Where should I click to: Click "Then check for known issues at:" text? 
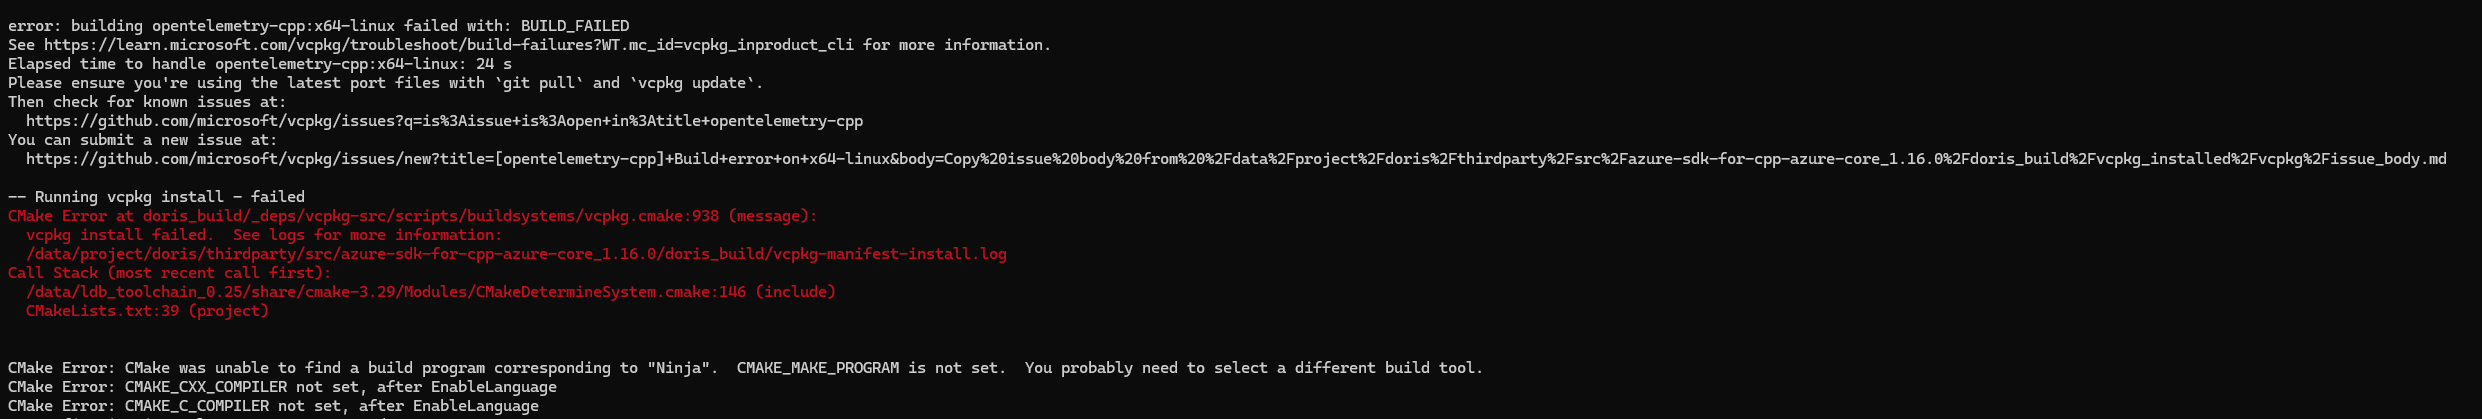147,102
